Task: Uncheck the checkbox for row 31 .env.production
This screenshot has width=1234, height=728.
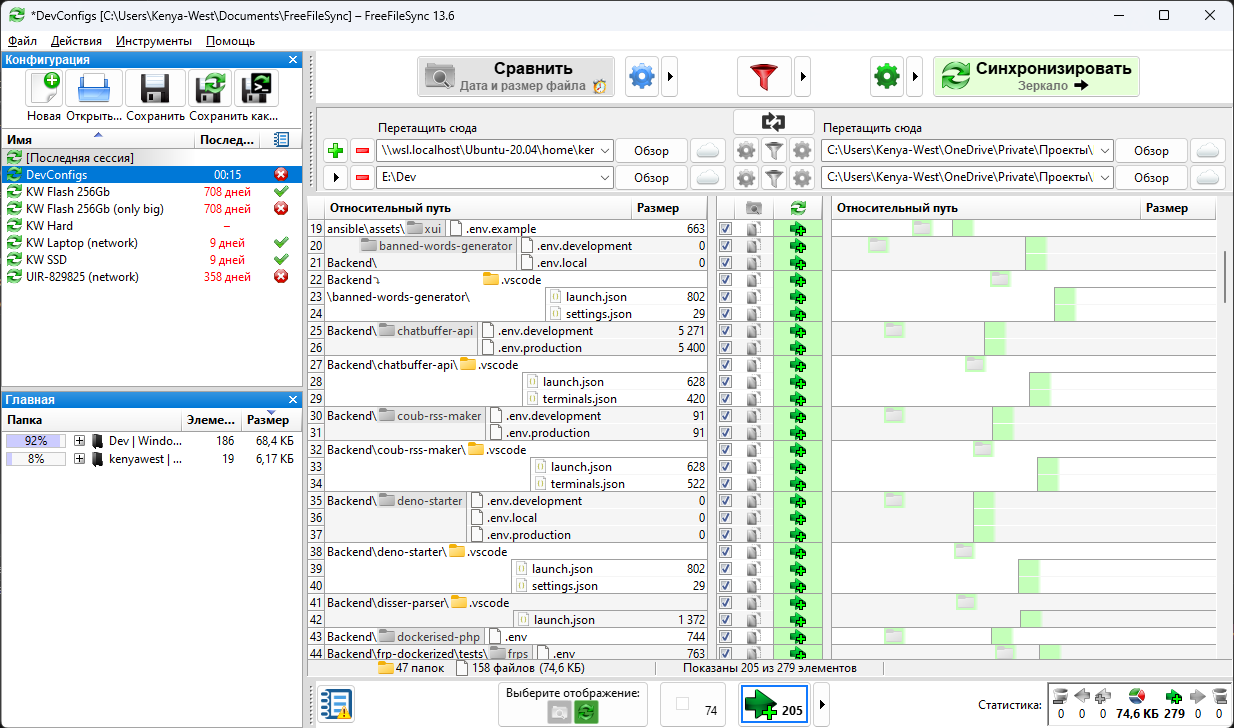Action: click(726, 433)
